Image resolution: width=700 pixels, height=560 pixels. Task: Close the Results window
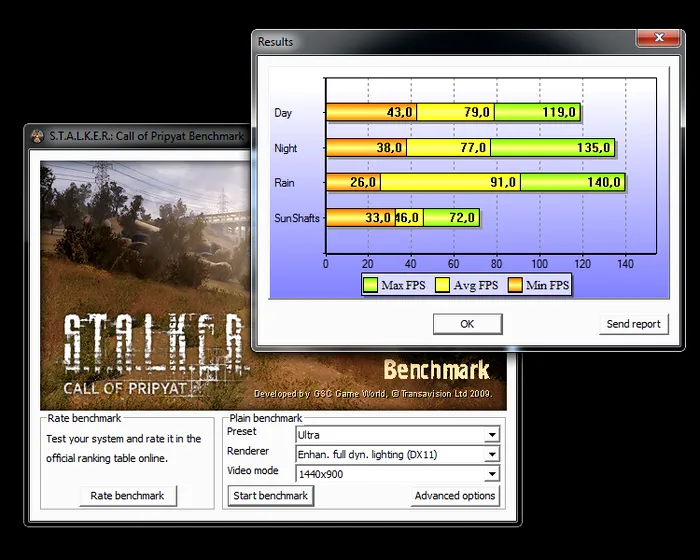click(x=658, y=38)
